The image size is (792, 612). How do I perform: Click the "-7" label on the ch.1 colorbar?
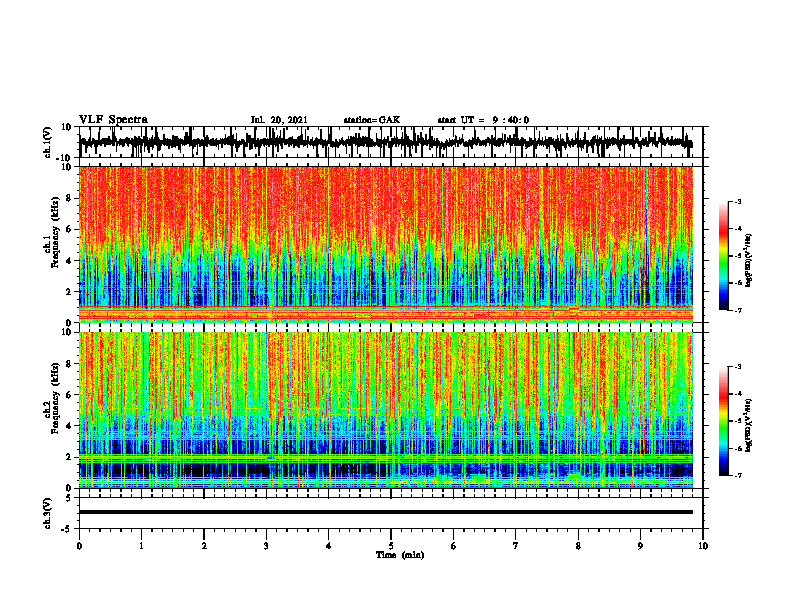[x=738, y=310]
